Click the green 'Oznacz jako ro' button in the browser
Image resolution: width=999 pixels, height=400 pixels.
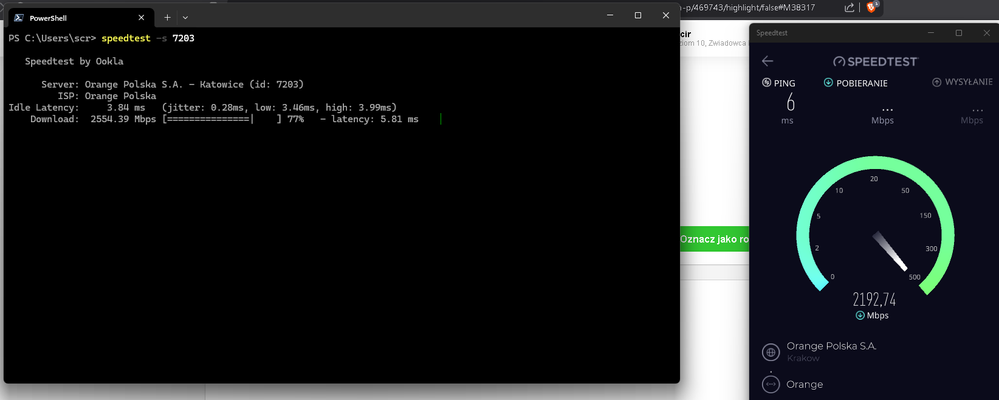coord(714,239)
